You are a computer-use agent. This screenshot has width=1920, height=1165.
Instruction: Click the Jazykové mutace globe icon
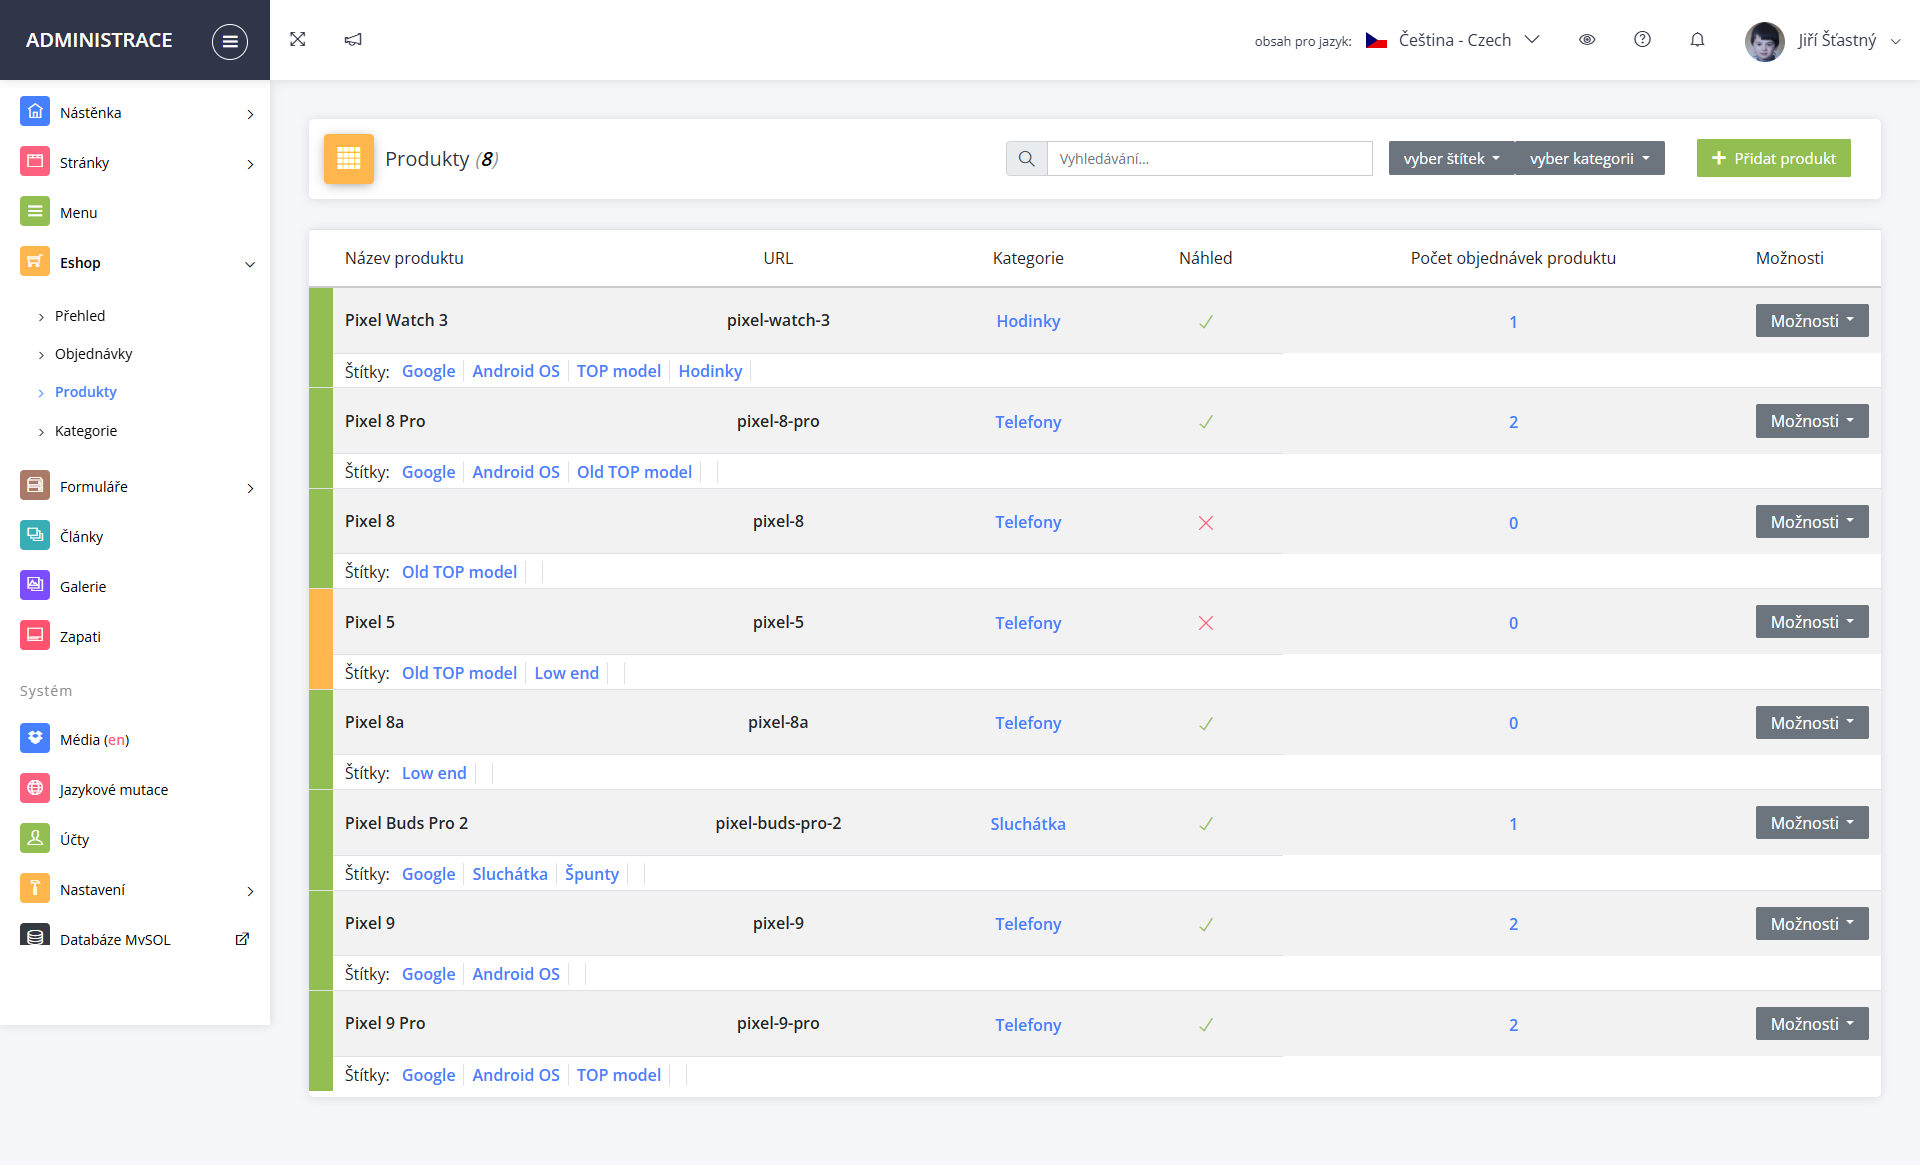[x=35, y=788]
